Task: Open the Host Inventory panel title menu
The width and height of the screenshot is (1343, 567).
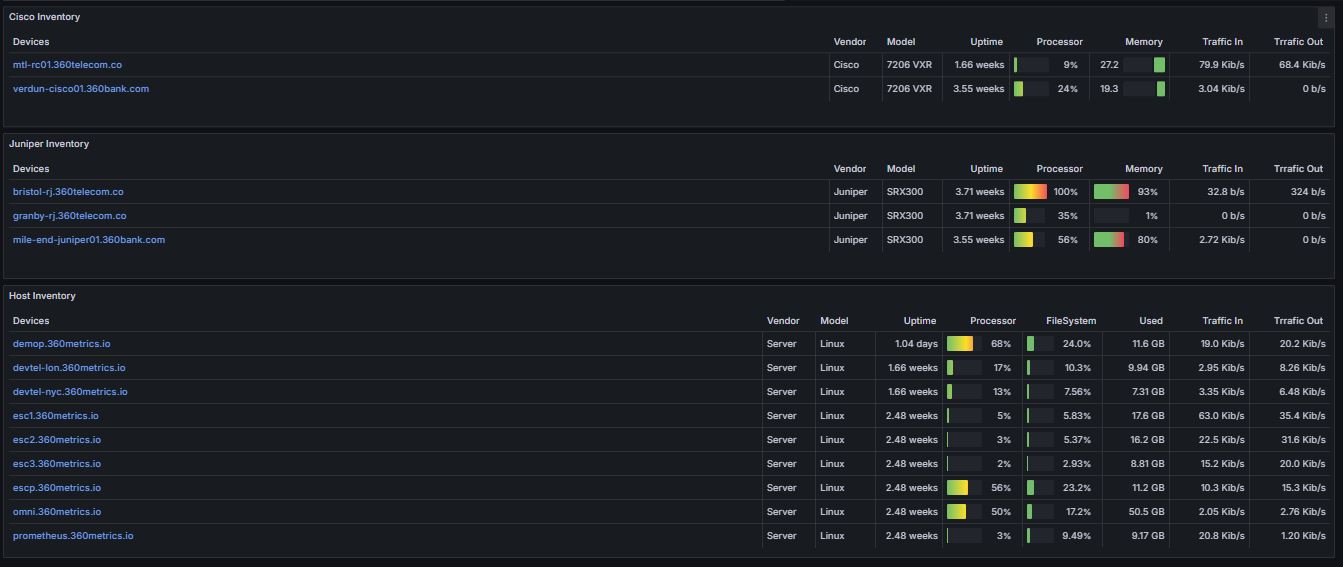Action: click(42, 296)
